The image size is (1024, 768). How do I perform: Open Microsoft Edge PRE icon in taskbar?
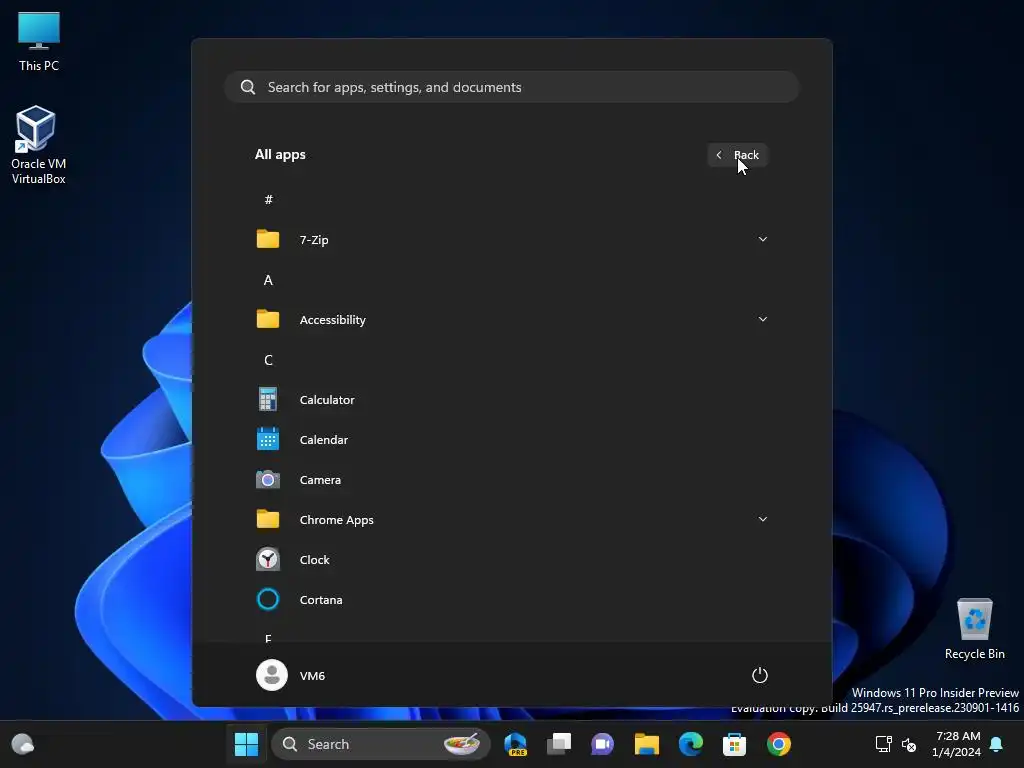coord(516,744)
